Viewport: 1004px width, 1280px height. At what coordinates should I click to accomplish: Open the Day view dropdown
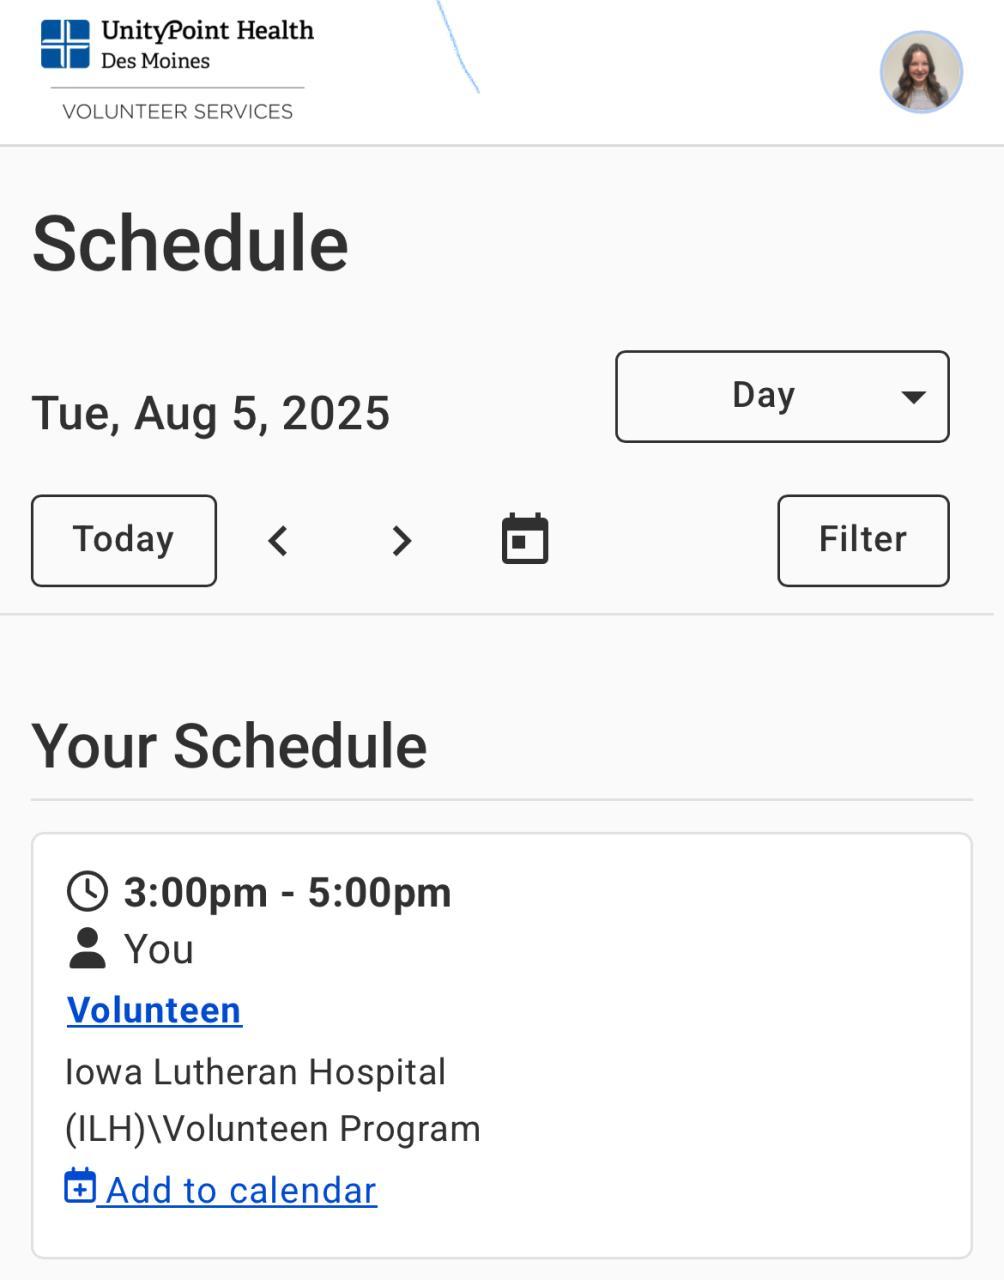(x=781, y=396)
